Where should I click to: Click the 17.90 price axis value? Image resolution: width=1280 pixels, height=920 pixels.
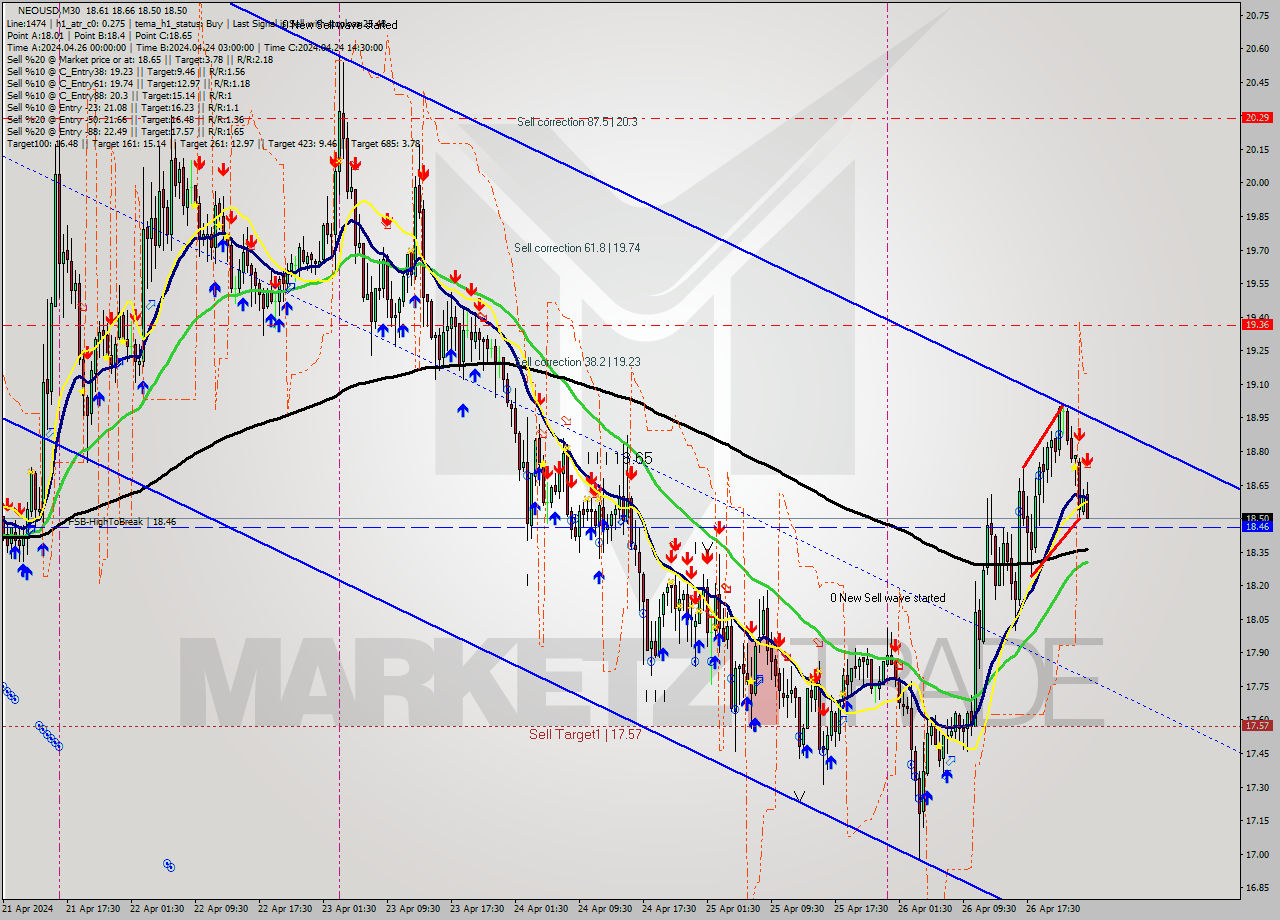(x=1256, y=652)
